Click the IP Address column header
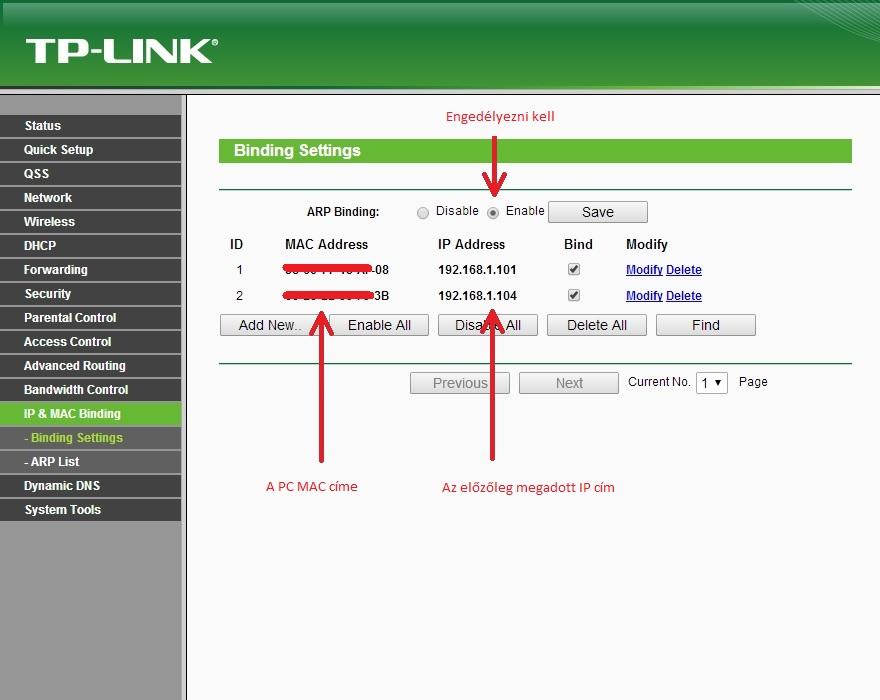This screenshot has width=880, height=700. coord(471,245)
